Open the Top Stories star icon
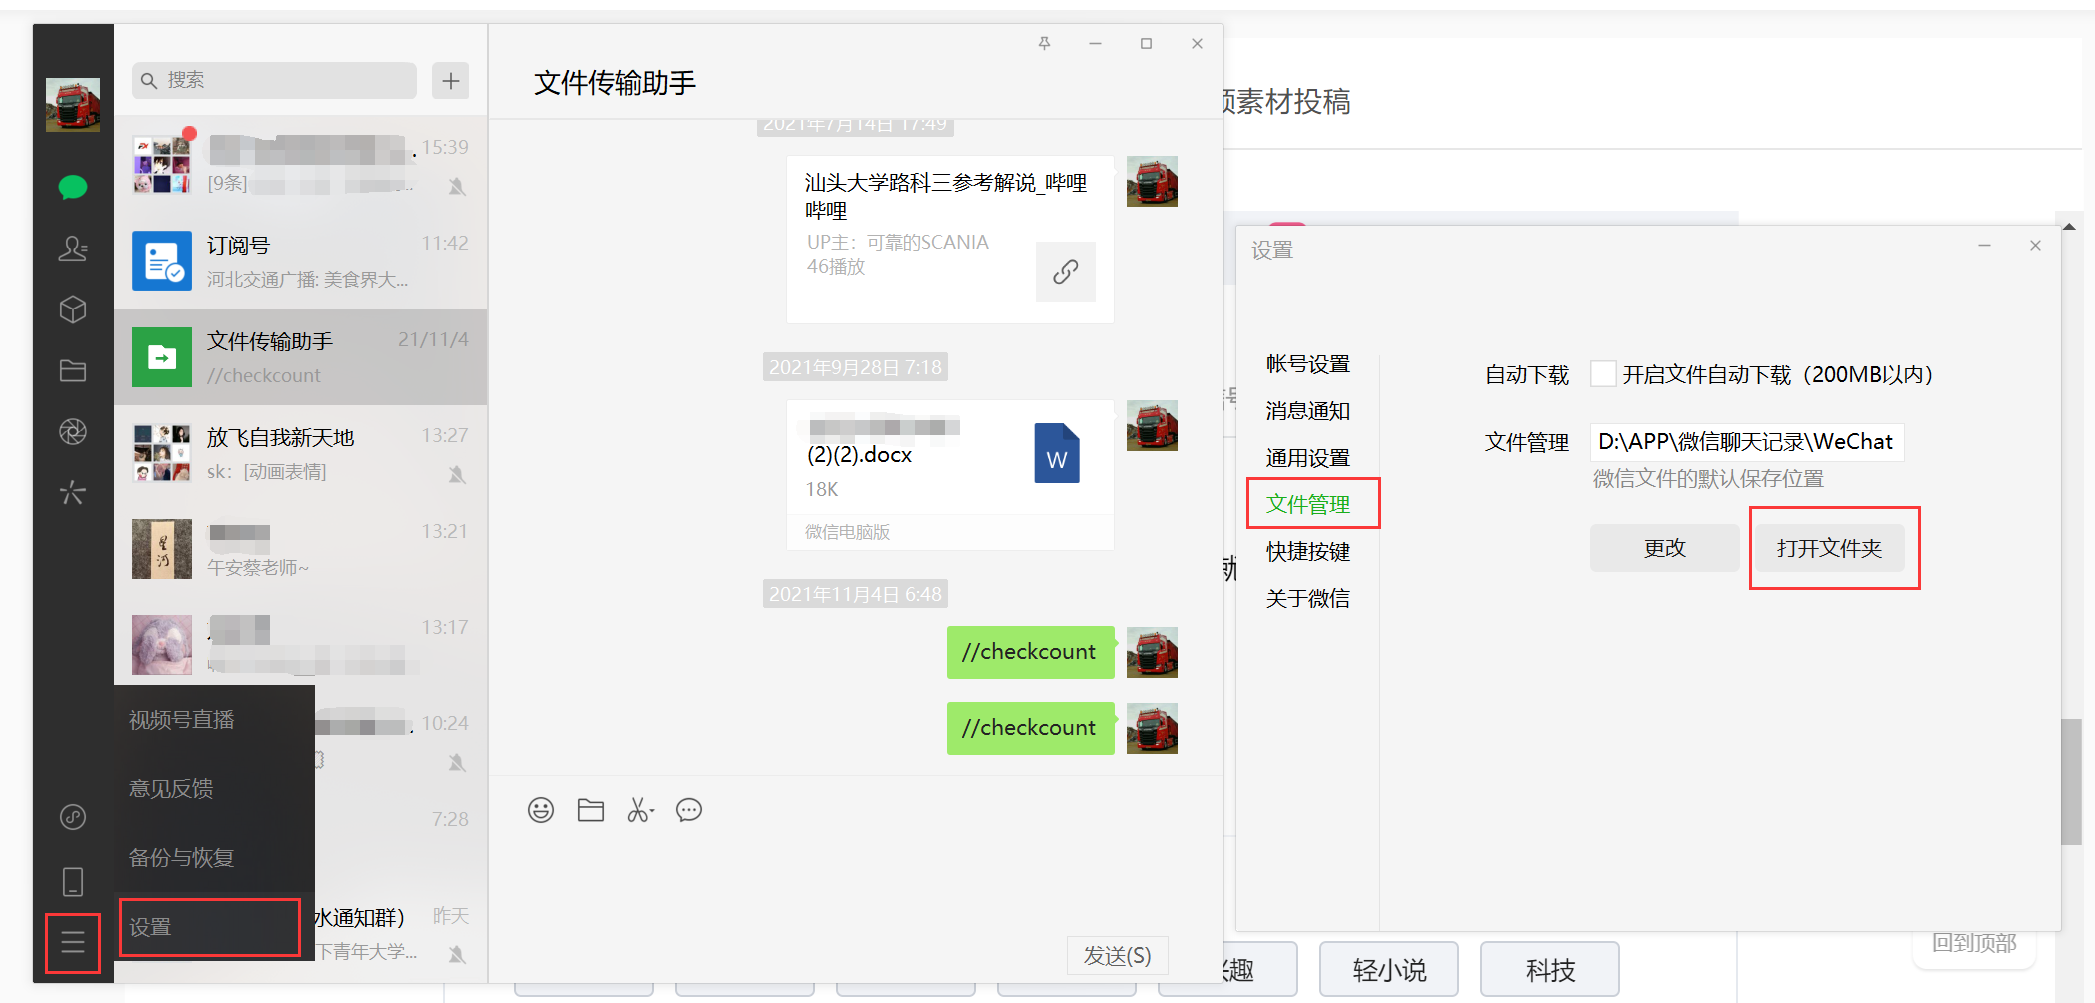 [x=73, y=493]
